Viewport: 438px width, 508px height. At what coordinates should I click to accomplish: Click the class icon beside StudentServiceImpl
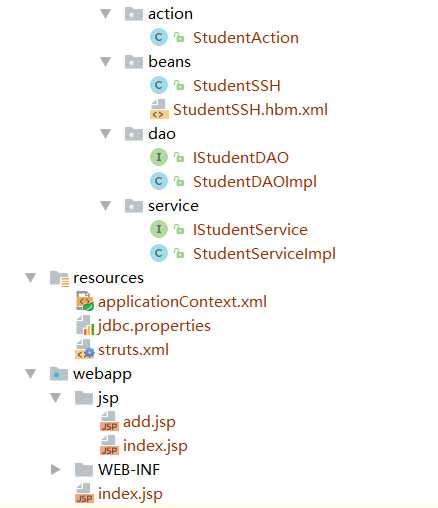[x=158, y=253]
